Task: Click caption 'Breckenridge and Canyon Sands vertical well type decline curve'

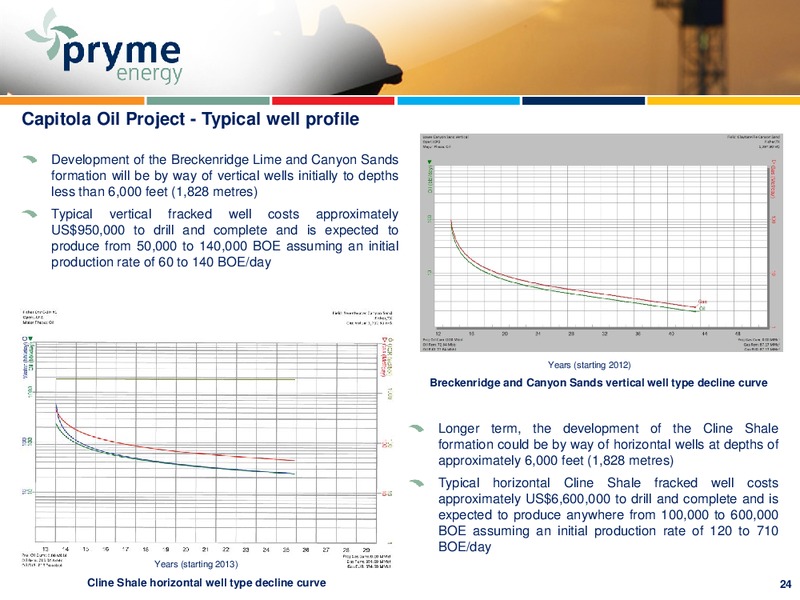Action: [598, 383]
